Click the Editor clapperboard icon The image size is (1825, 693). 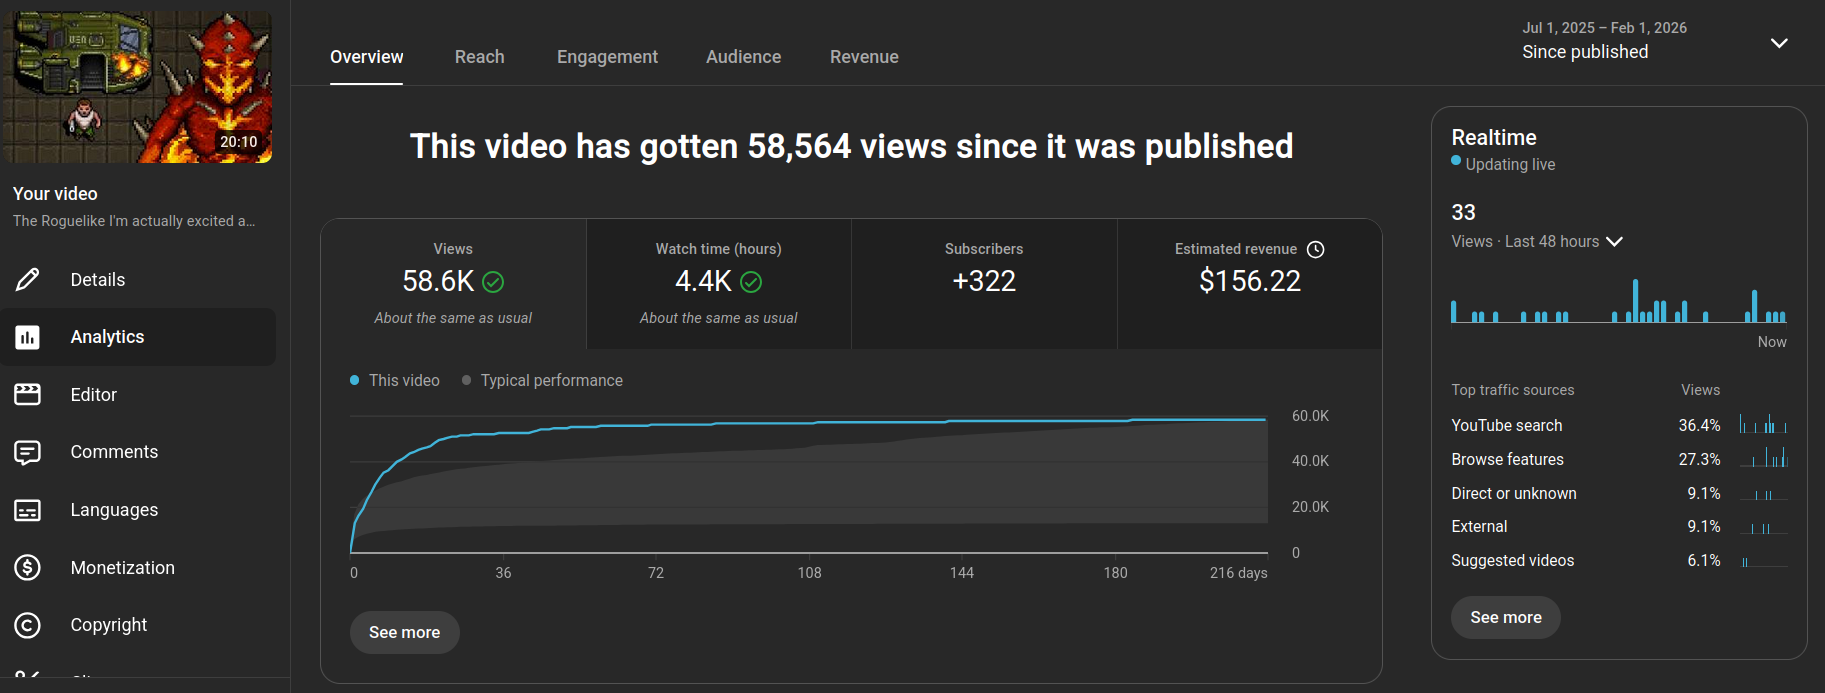click(28, 395)
